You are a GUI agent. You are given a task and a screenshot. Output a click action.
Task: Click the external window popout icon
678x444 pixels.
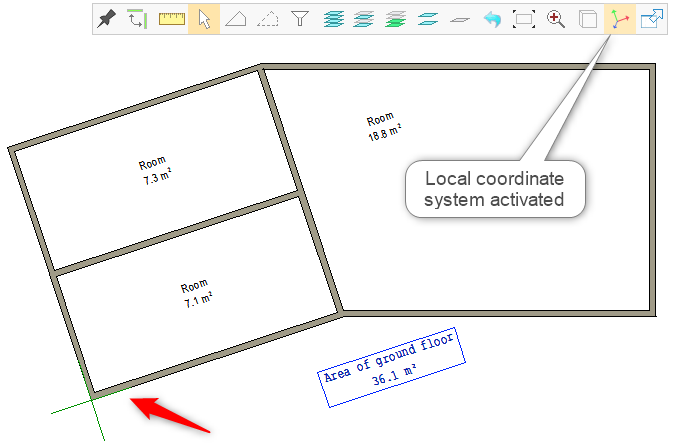[x=652, y=19]
